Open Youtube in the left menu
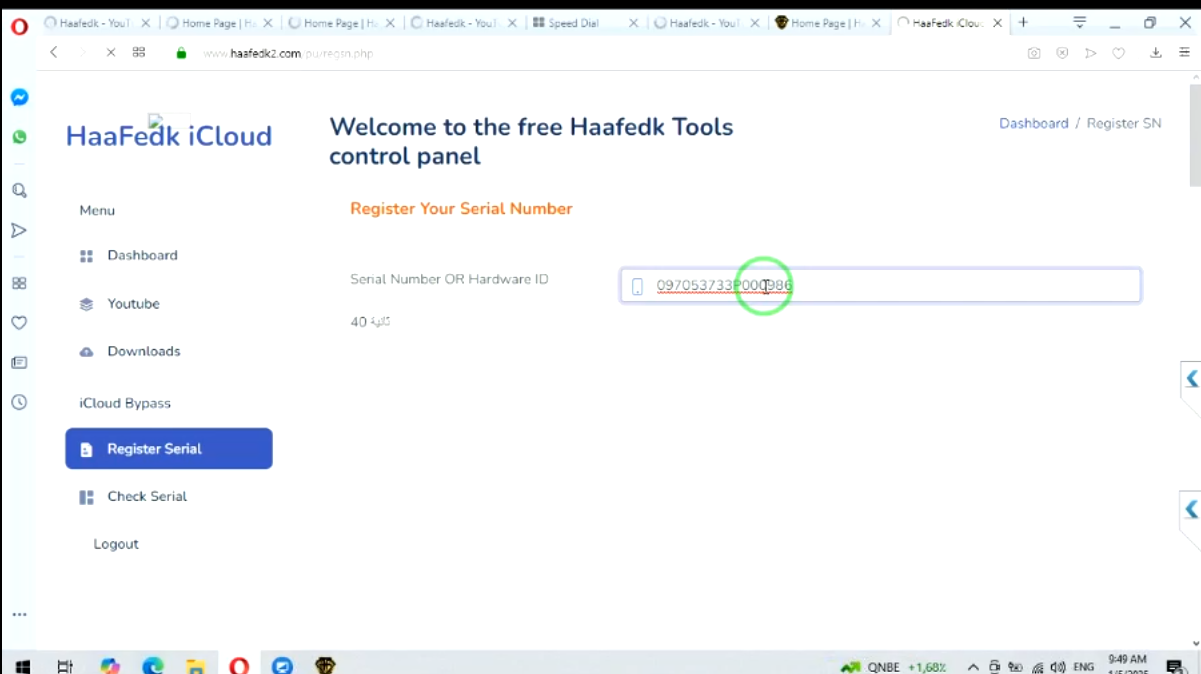 tap(133, 304)
